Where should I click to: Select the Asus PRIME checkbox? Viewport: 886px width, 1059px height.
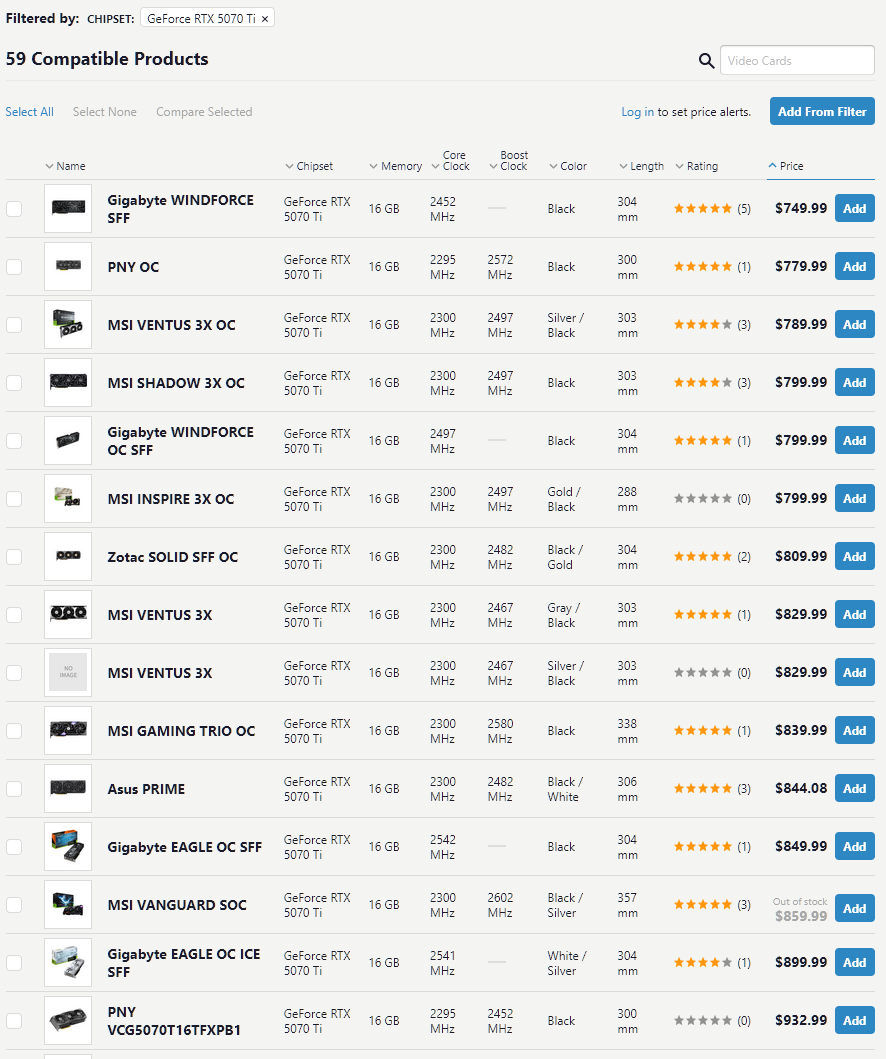tap(14, 789)
